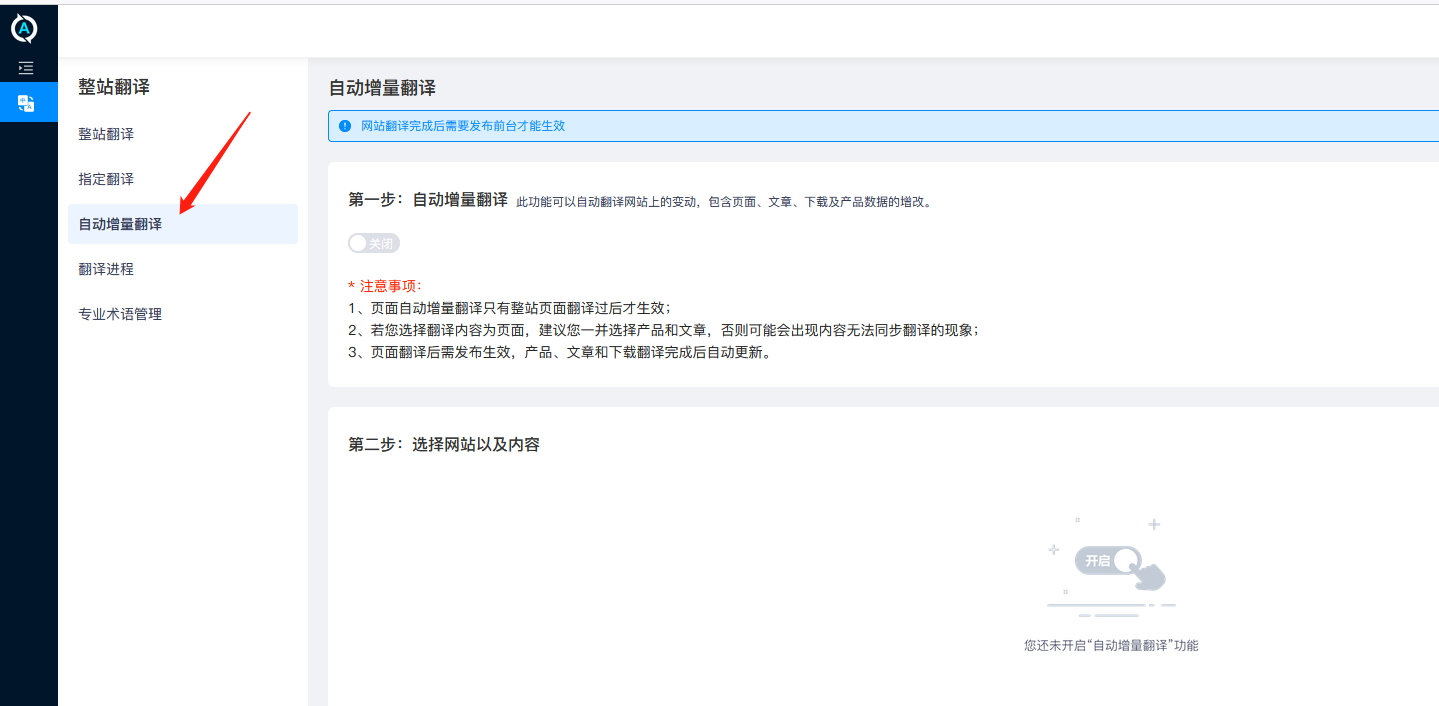Click the plus decoration near the illustration
This screenshot has width=1439, height=706.
(1154, 523)
